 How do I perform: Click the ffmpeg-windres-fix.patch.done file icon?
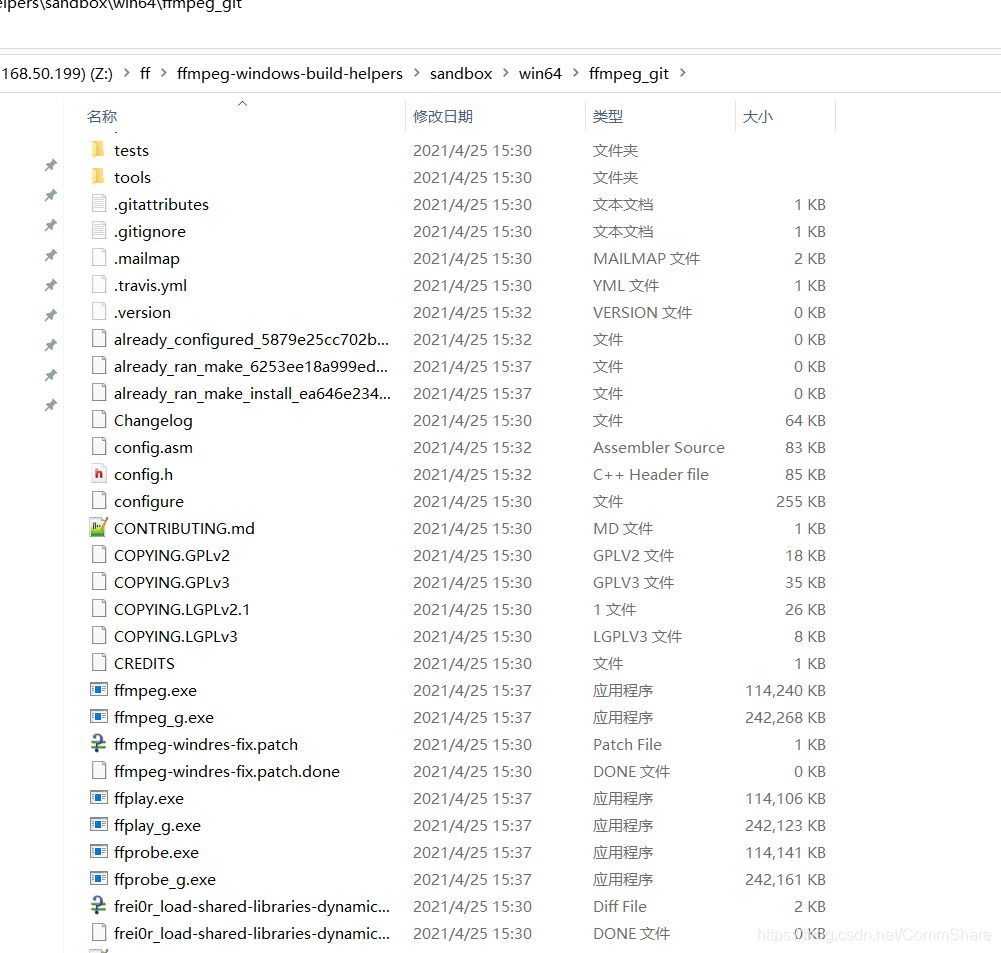(x=98, y=770)
